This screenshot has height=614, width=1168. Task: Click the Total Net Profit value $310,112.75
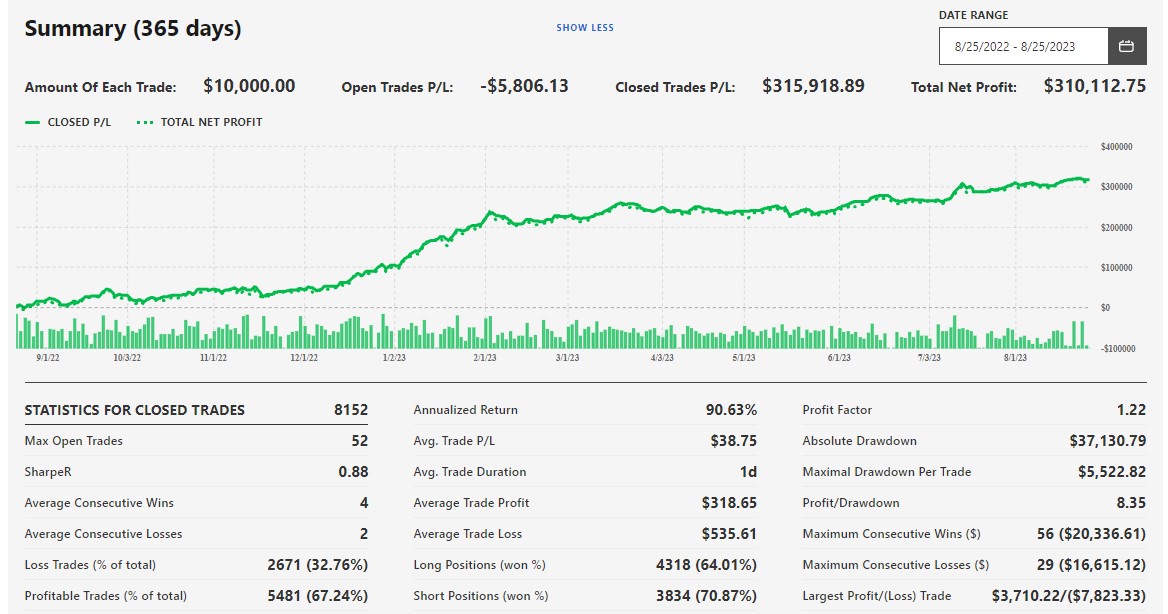pyautogui.click(x=1094, y=86)
